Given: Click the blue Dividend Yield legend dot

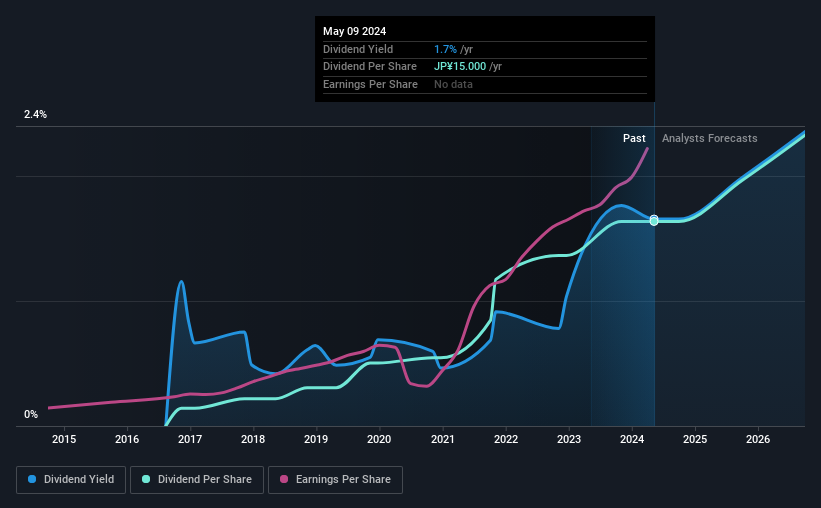Looking at the screenshot, I should pyautogui.click(x=32, y=479).
